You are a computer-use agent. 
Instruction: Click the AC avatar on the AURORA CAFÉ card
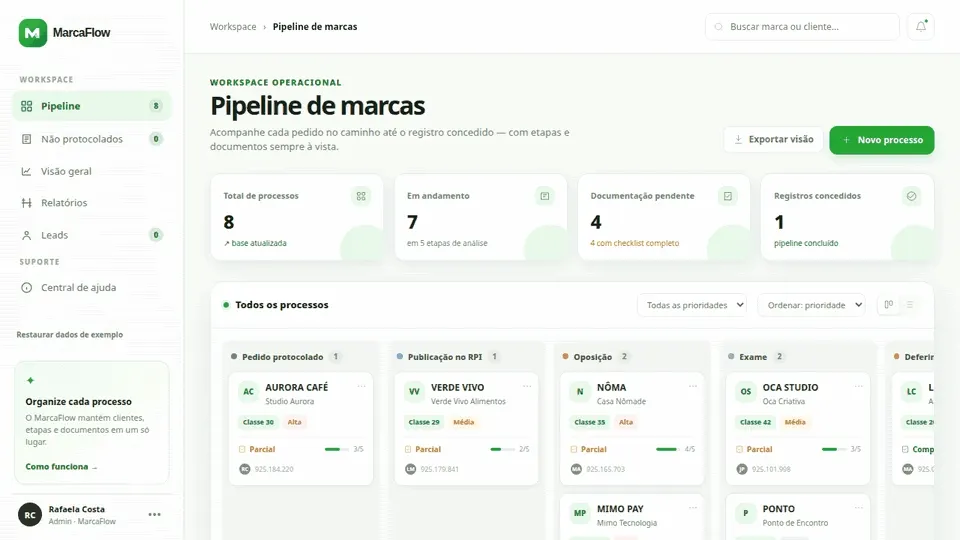(x=249, y=392)
